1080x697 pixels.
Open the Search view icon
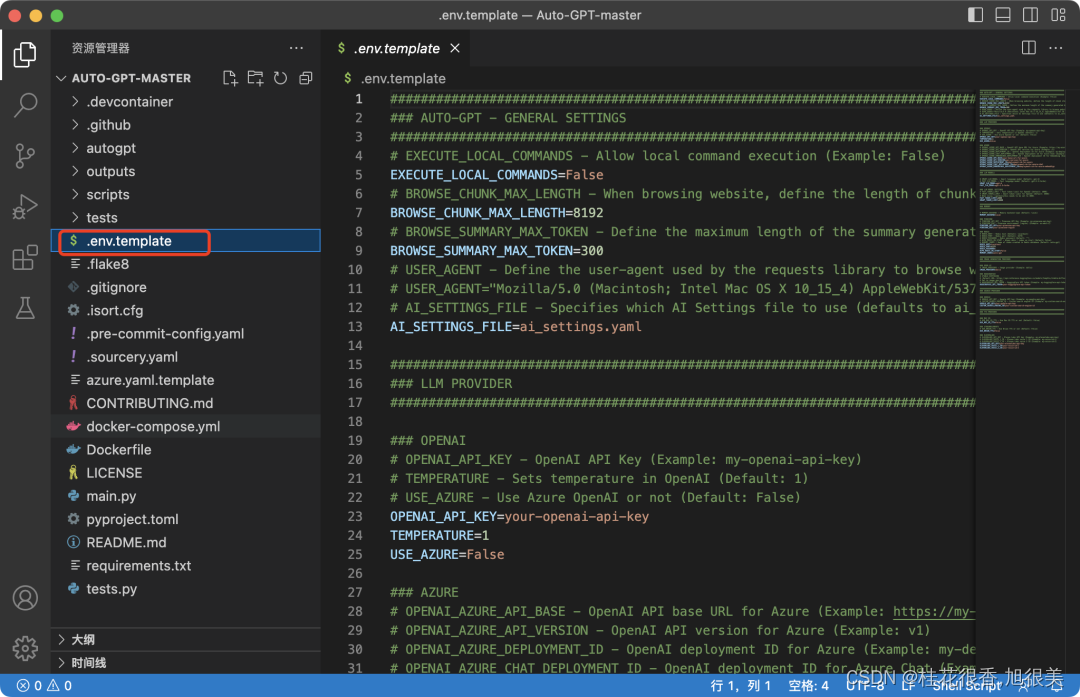click(25, 105)
